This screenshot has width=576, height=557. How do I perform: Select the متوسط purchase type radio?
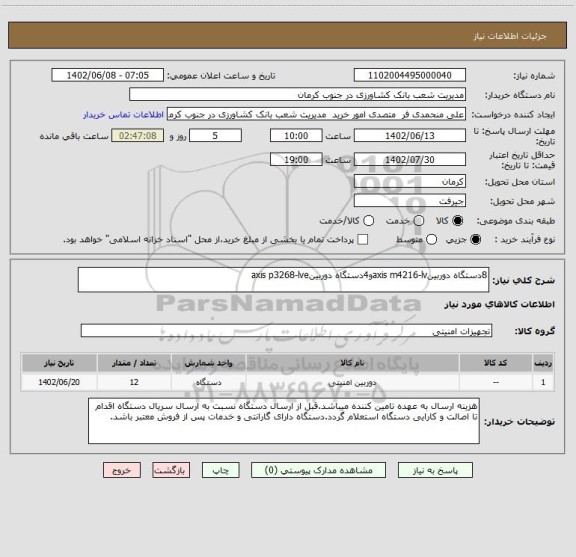(431, 240)
